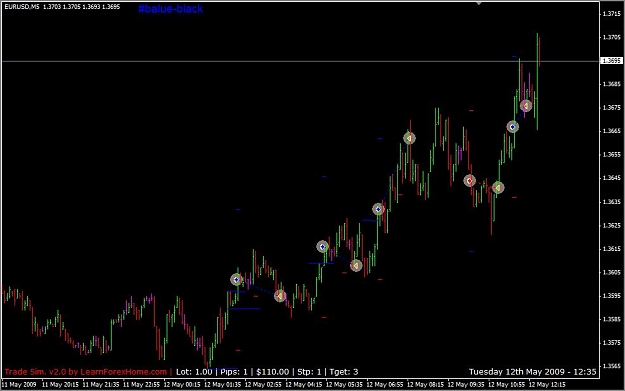Click the blue entry marker near 1.3665

[x=513, y=127]
